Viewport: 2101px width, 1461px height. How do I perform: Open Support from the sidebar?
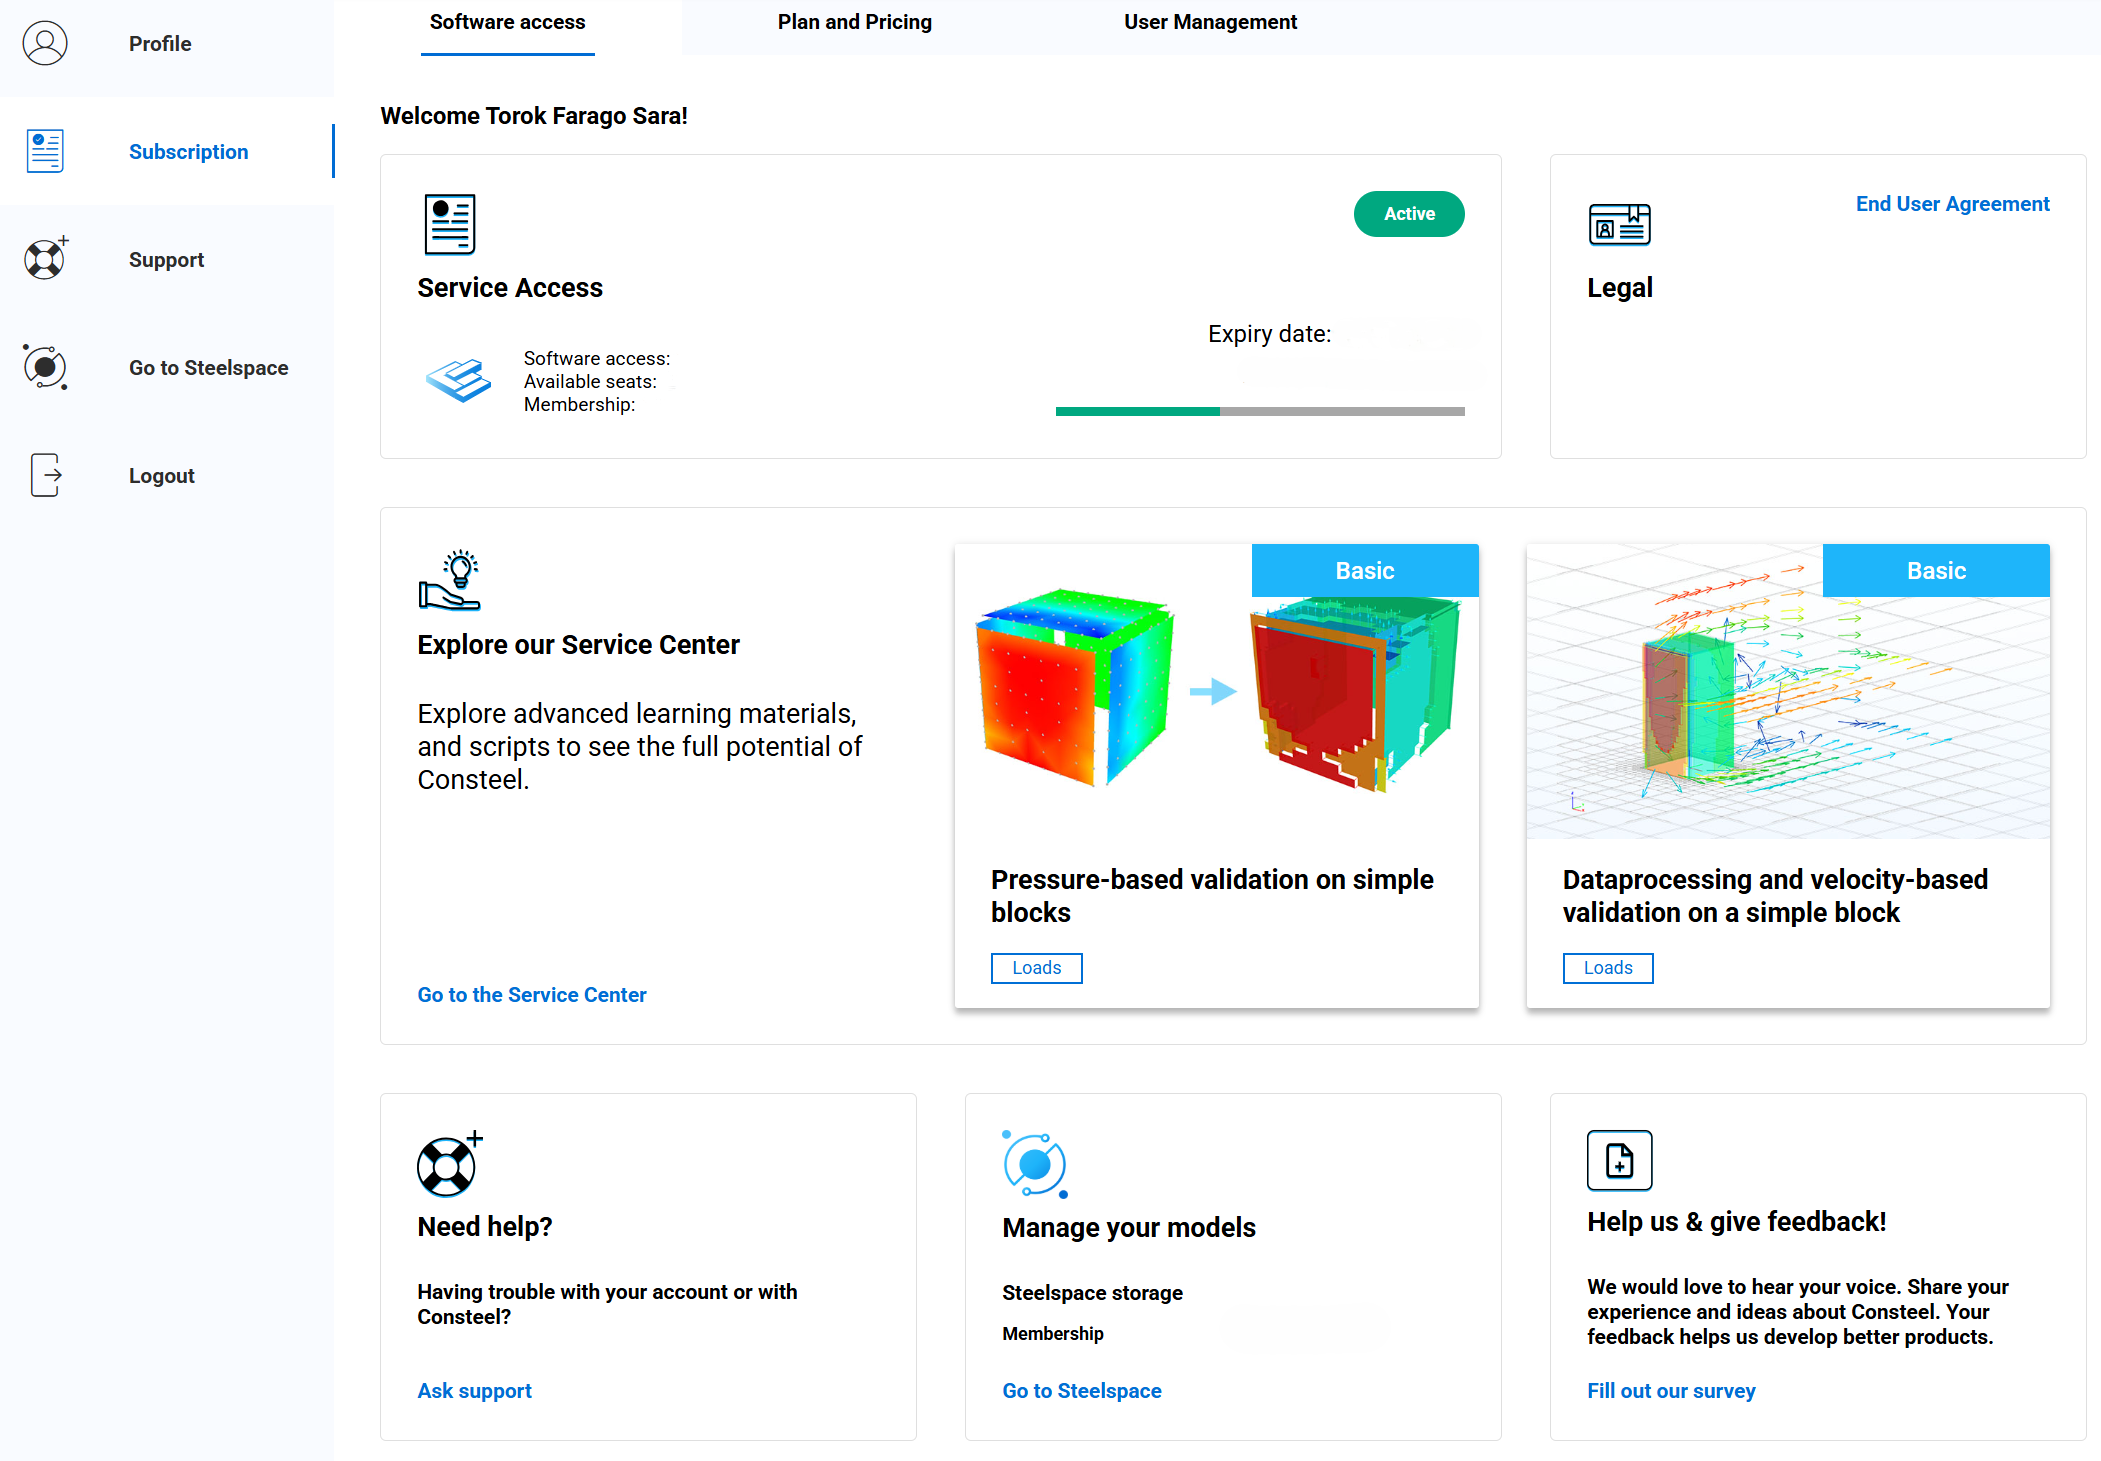coord(166,259)
